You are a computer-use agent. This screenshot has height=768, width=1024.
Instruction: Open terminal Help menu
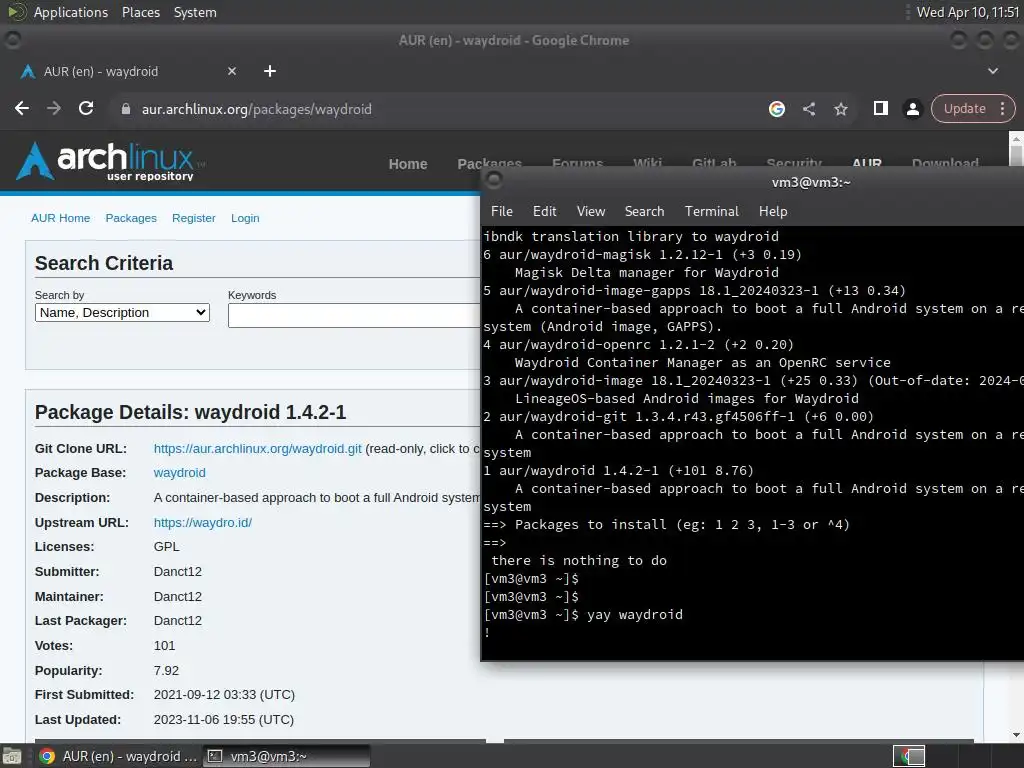pos(773,212)
